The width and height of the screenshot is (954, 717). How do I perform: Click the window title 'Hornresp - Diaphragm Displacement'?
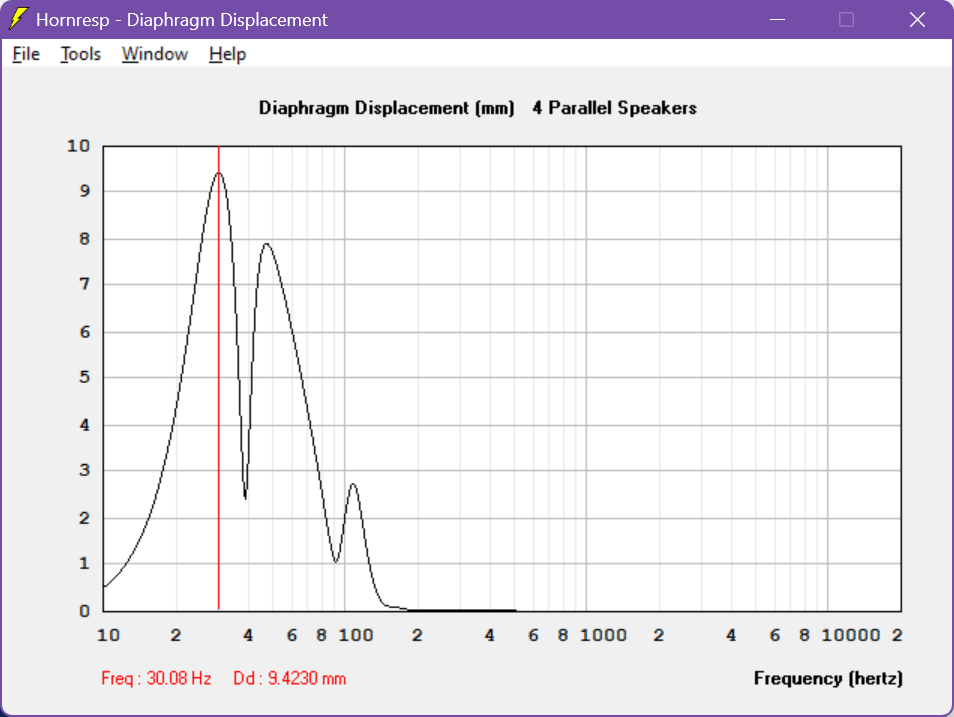coord(182,19)
